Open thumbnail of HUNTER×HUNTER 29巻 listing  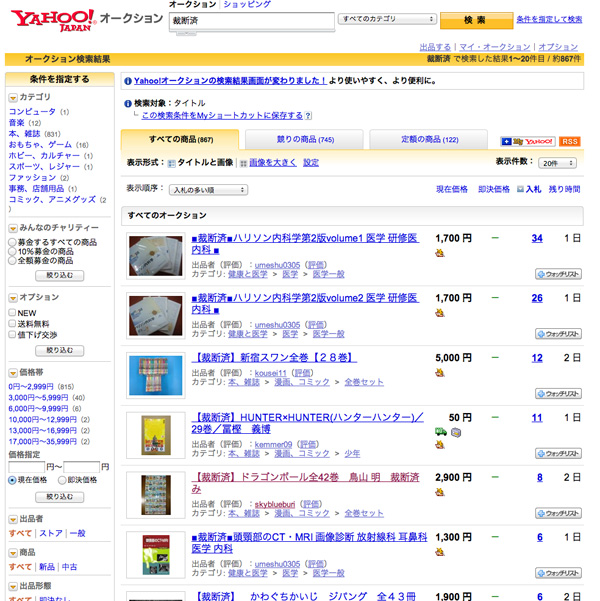156,435
